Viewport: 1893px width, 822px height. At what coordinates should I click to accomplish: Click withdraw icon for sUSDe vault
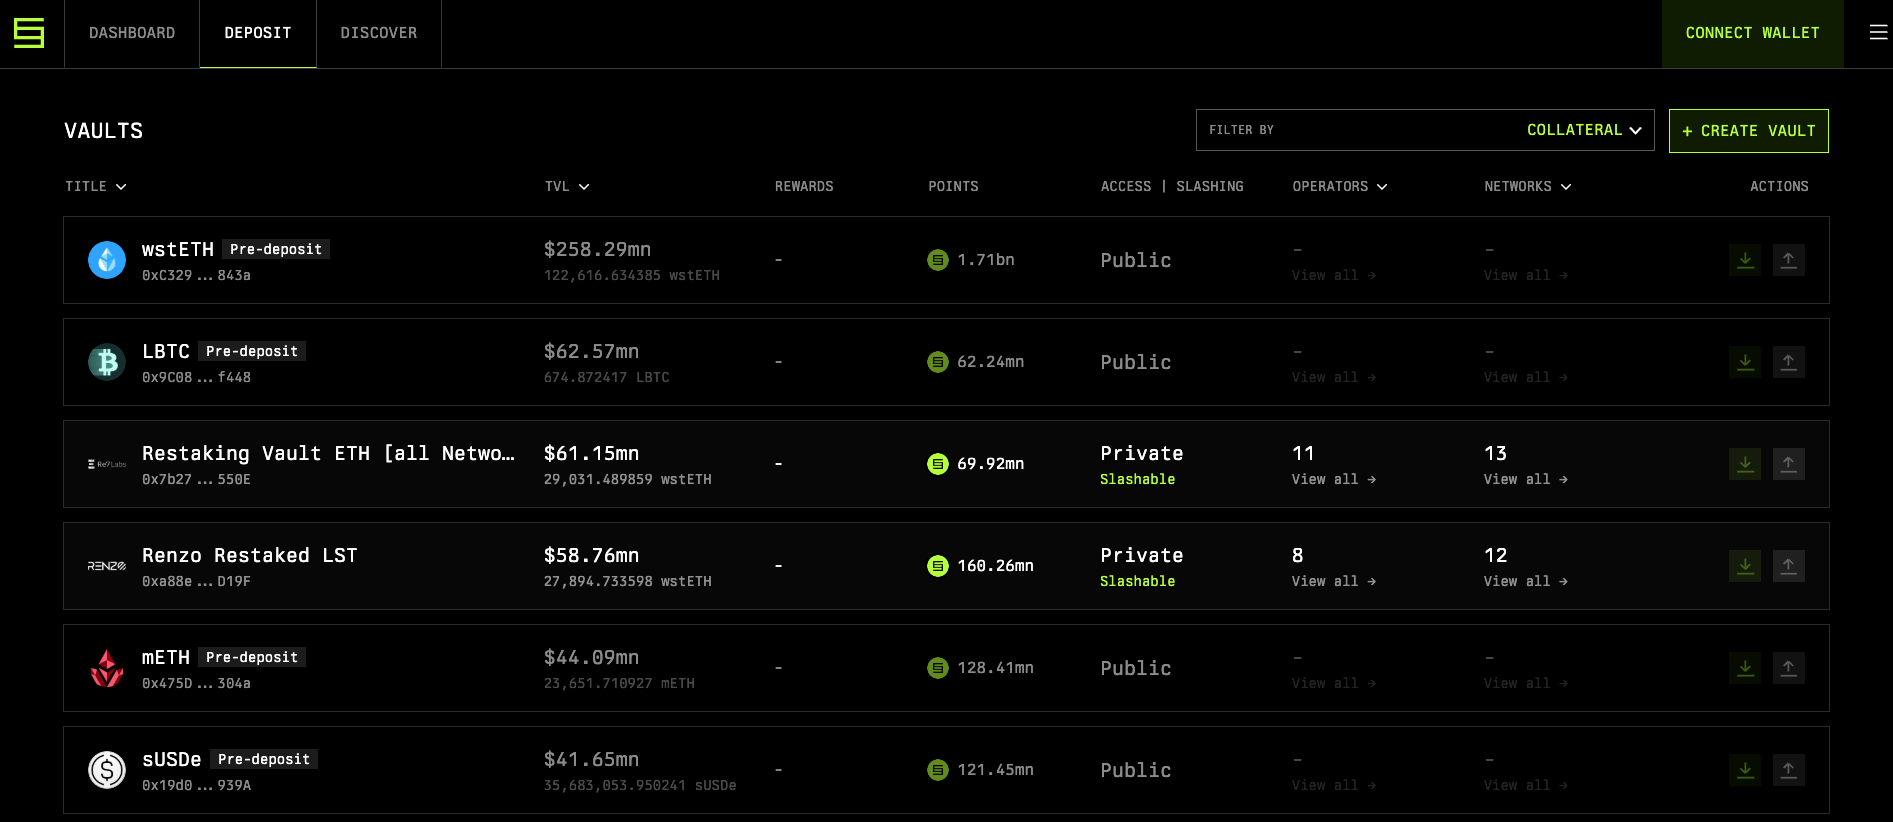tap(1789, 770)
